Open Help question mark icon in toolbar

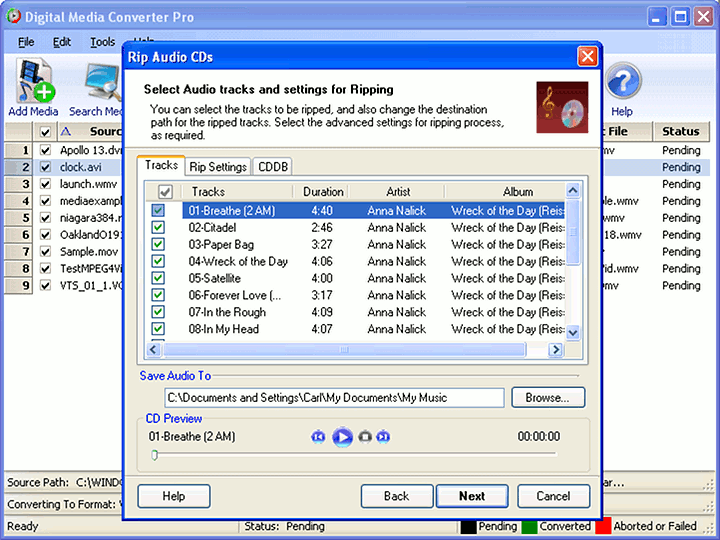pos(622,89)
